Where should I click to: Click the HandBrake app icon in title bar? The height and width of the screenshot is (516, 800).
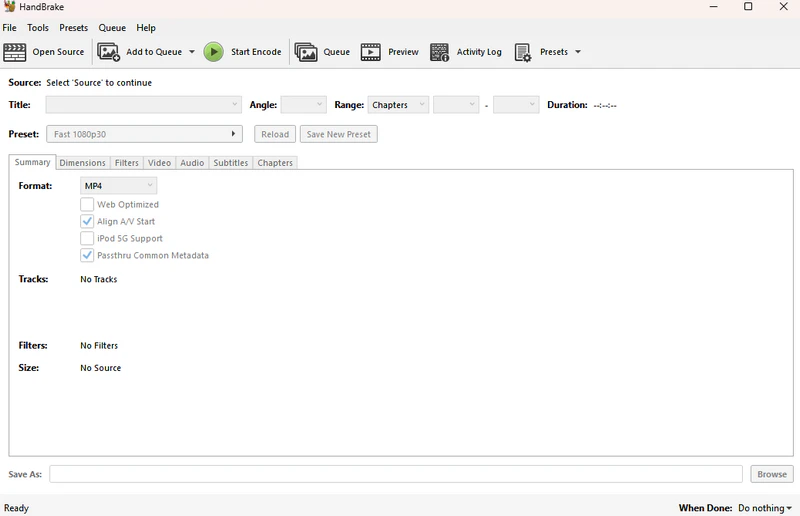[9, 7]
